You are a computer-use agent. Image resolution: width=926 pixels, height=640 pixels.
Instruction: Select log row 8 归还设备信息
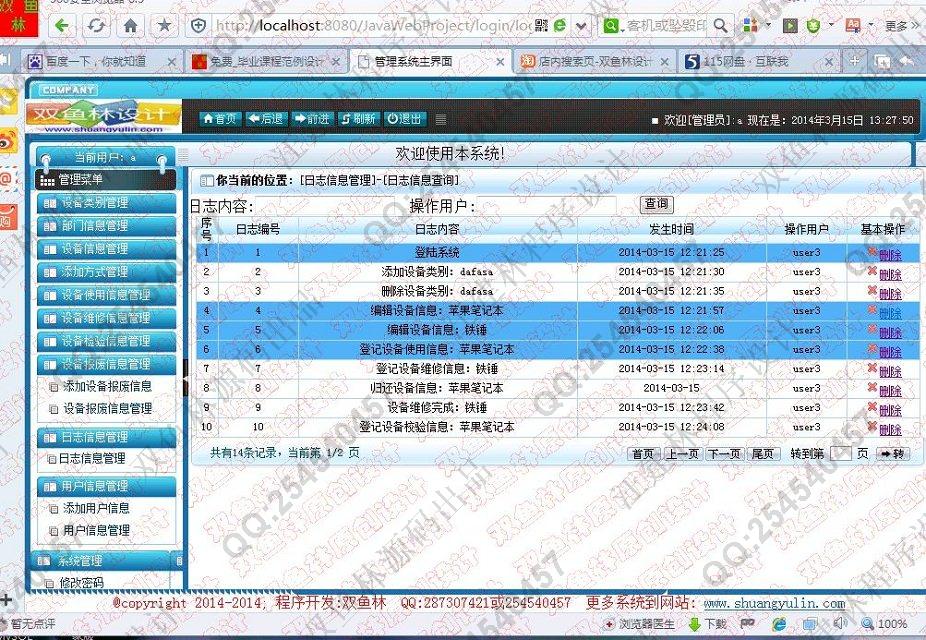(x=557, y=388)
